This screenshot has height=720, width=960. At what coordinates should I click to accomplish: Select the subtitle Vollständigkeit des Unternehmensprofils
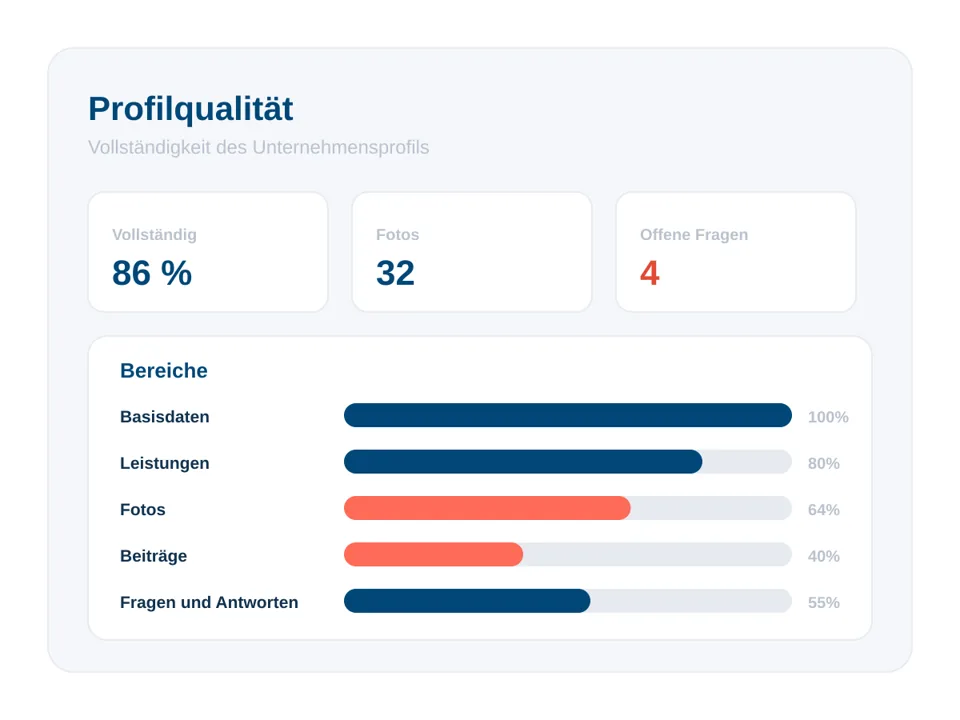pyautogui.click(x=258, y=148)
